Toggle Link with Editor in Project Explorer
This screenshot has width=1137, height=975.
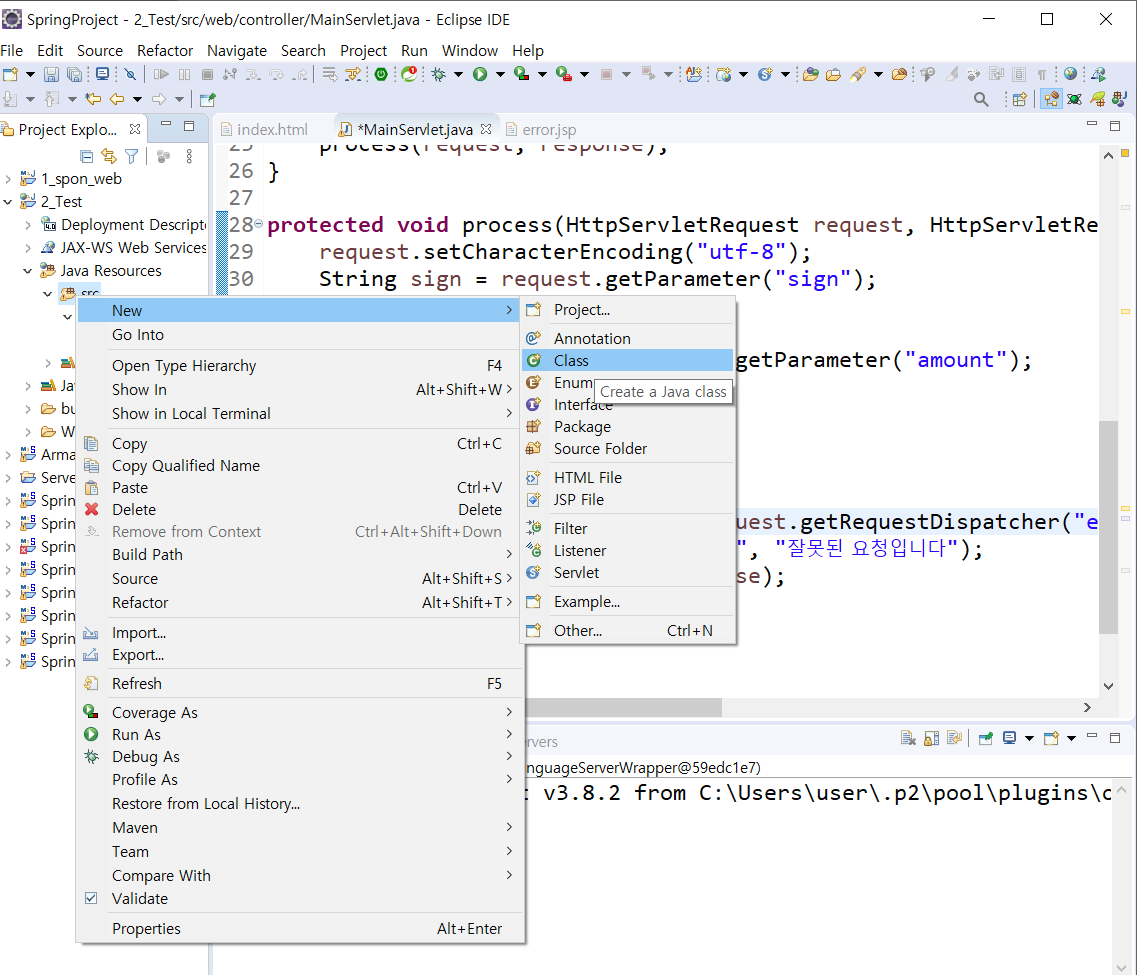[109, 156]
